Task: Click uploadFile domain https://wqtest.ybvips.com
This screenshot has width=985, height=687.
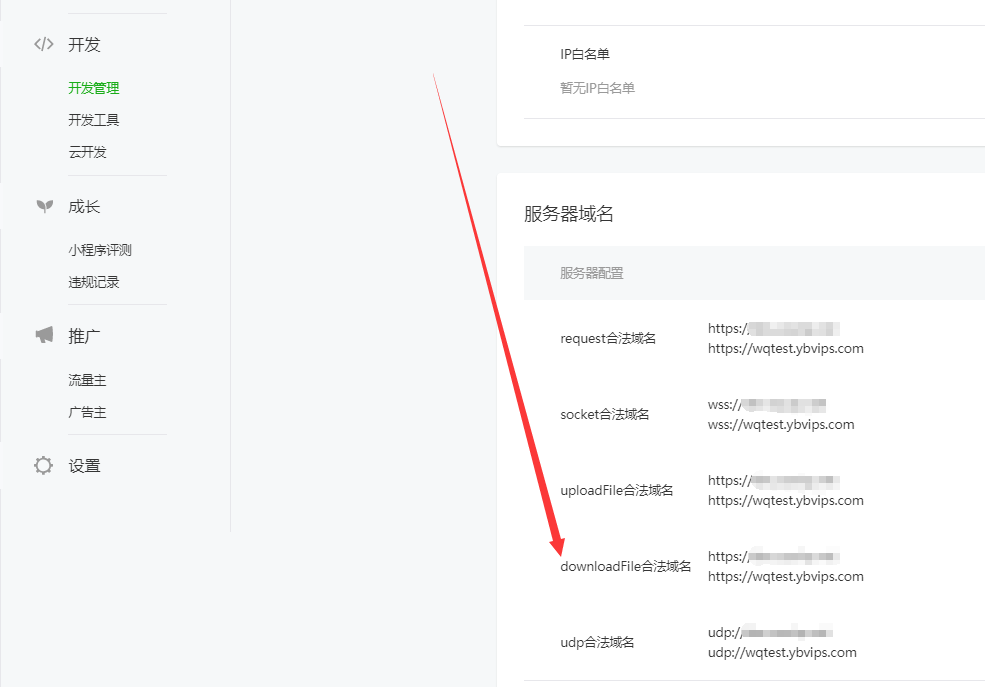Action: (786, 500)
